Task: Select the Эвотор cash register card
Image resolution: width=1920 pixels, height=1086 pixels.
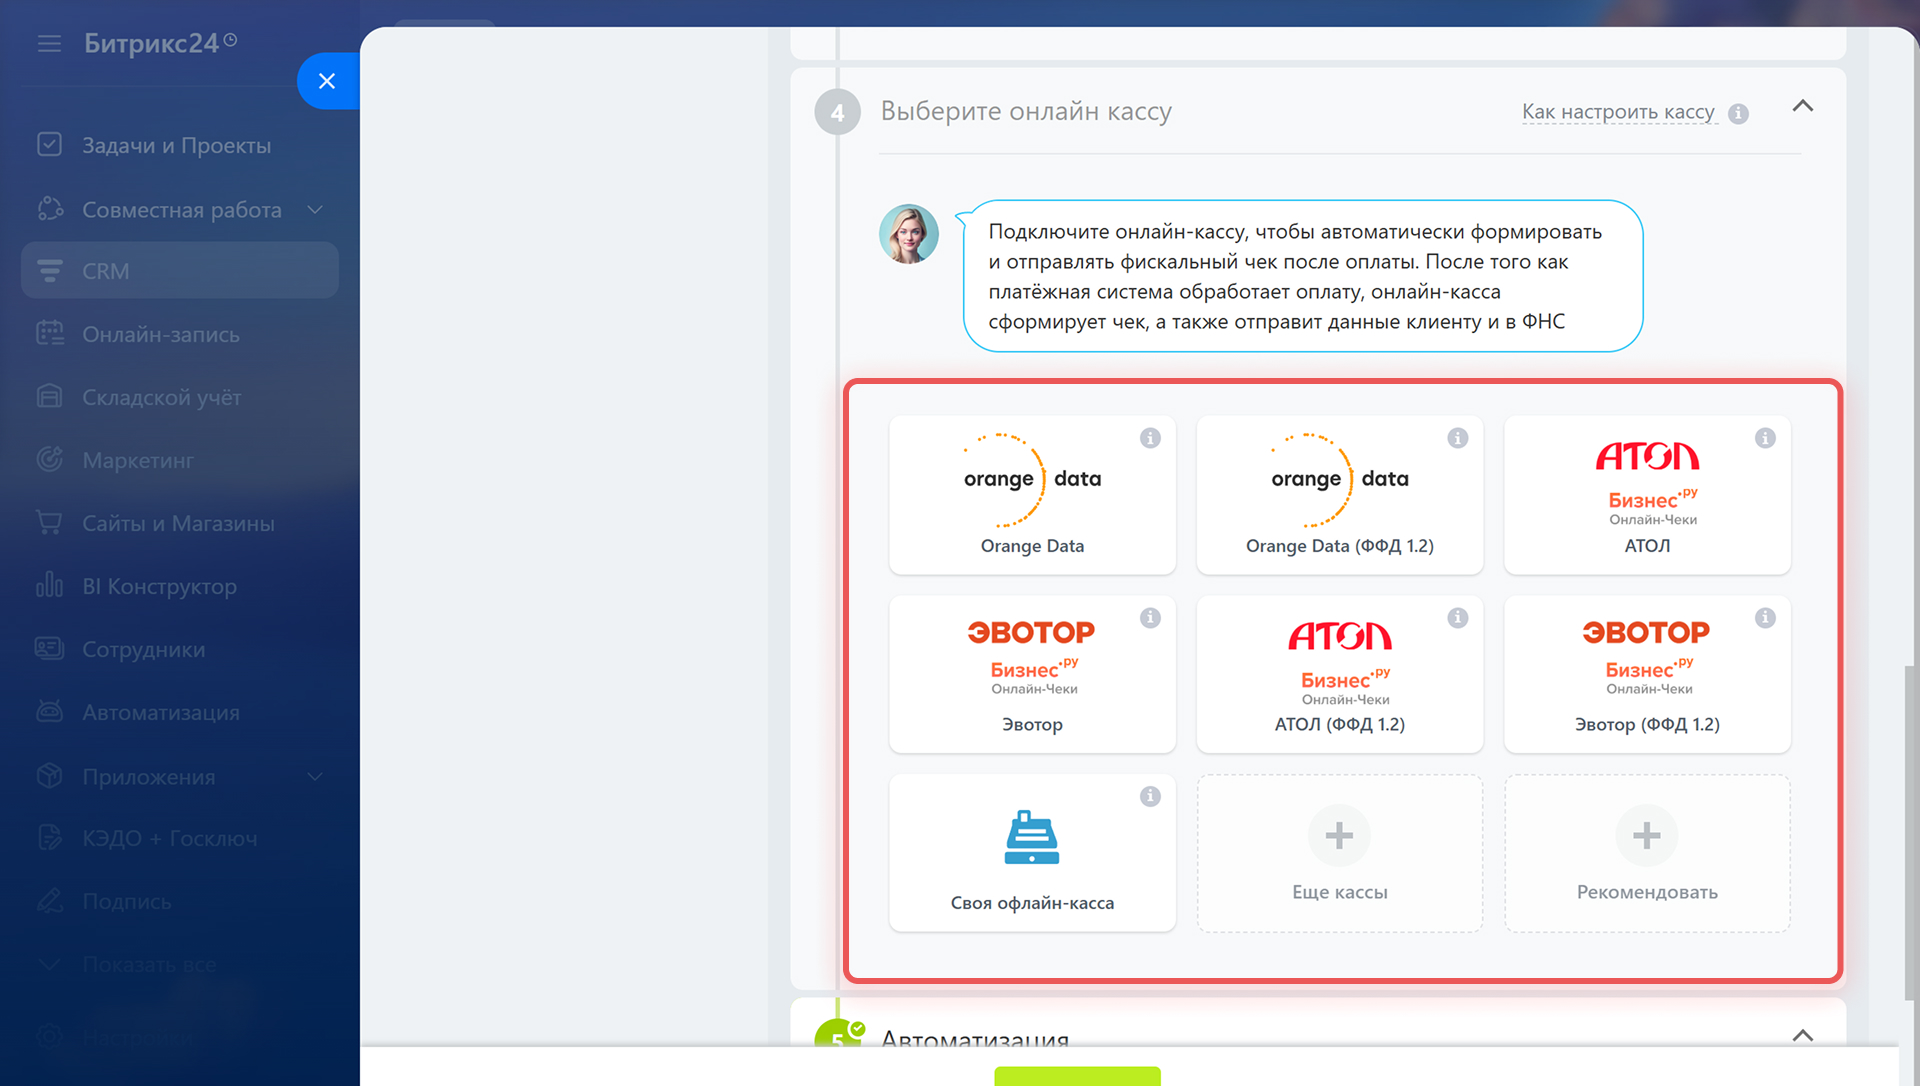Action: coord(1032,673)
